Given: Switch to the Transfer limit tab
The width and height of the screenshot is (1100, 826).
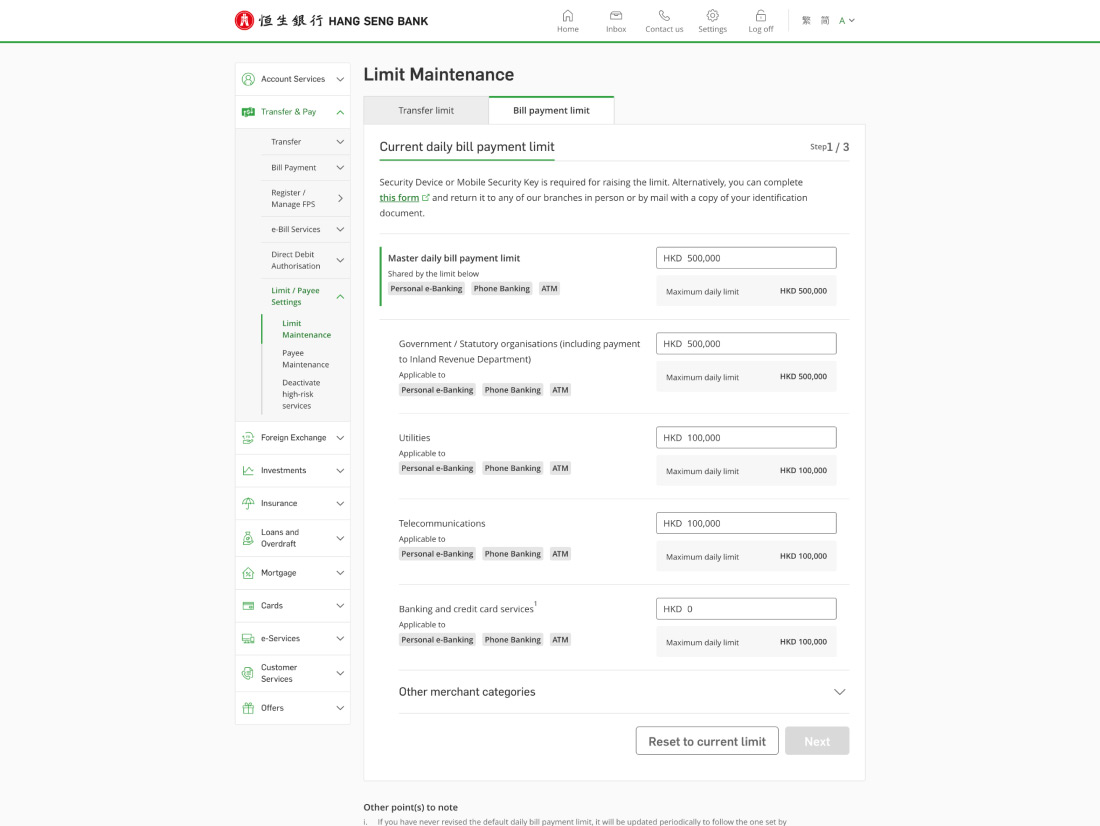Looking at the screenshot, I should coord(426,111).
